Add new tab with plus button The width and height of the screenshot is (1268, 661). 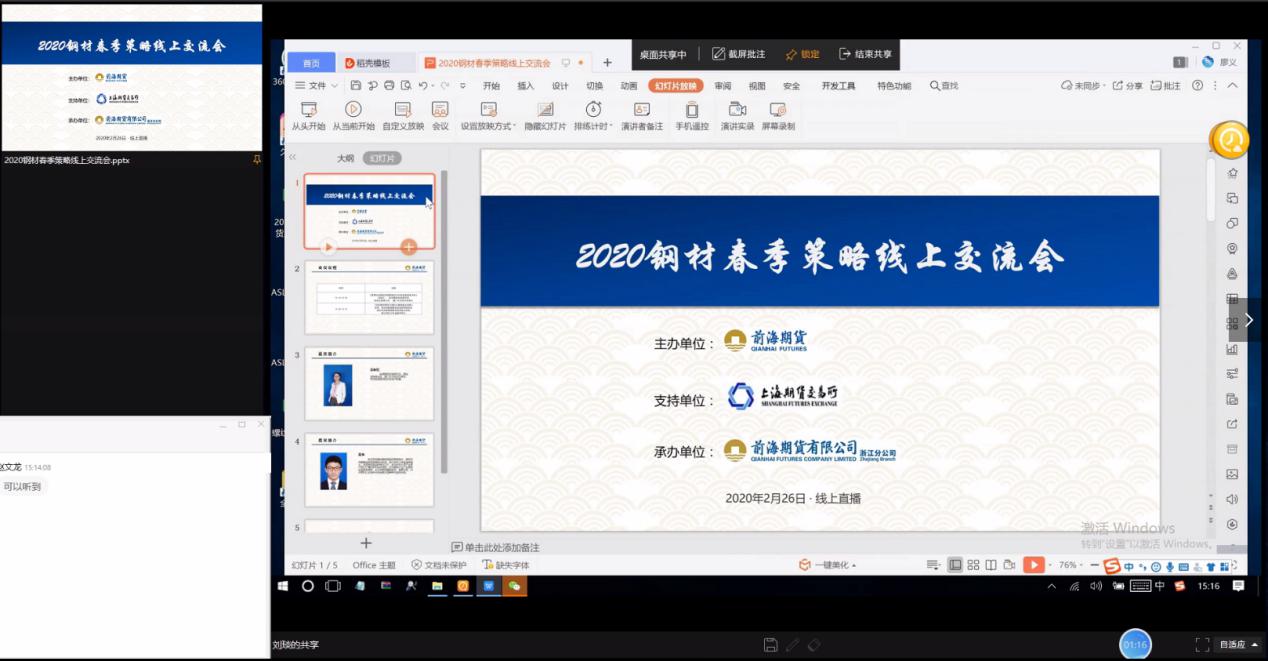[607, 63]
